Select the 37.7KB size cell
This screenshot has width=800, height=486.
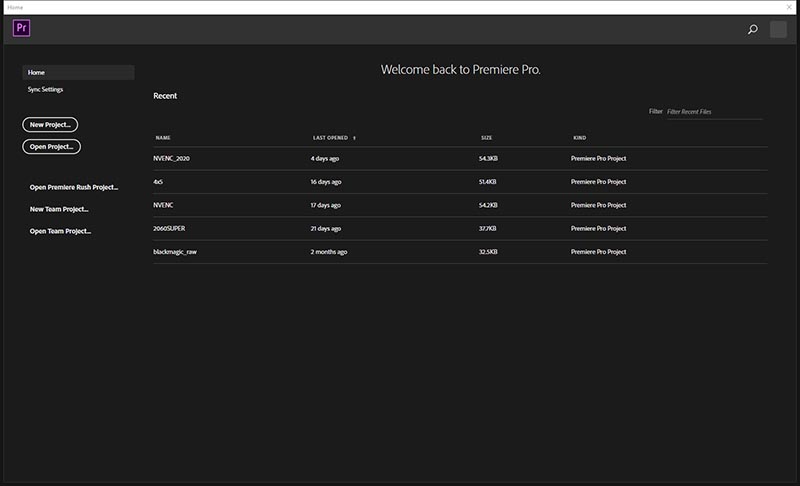coord(487,228)
